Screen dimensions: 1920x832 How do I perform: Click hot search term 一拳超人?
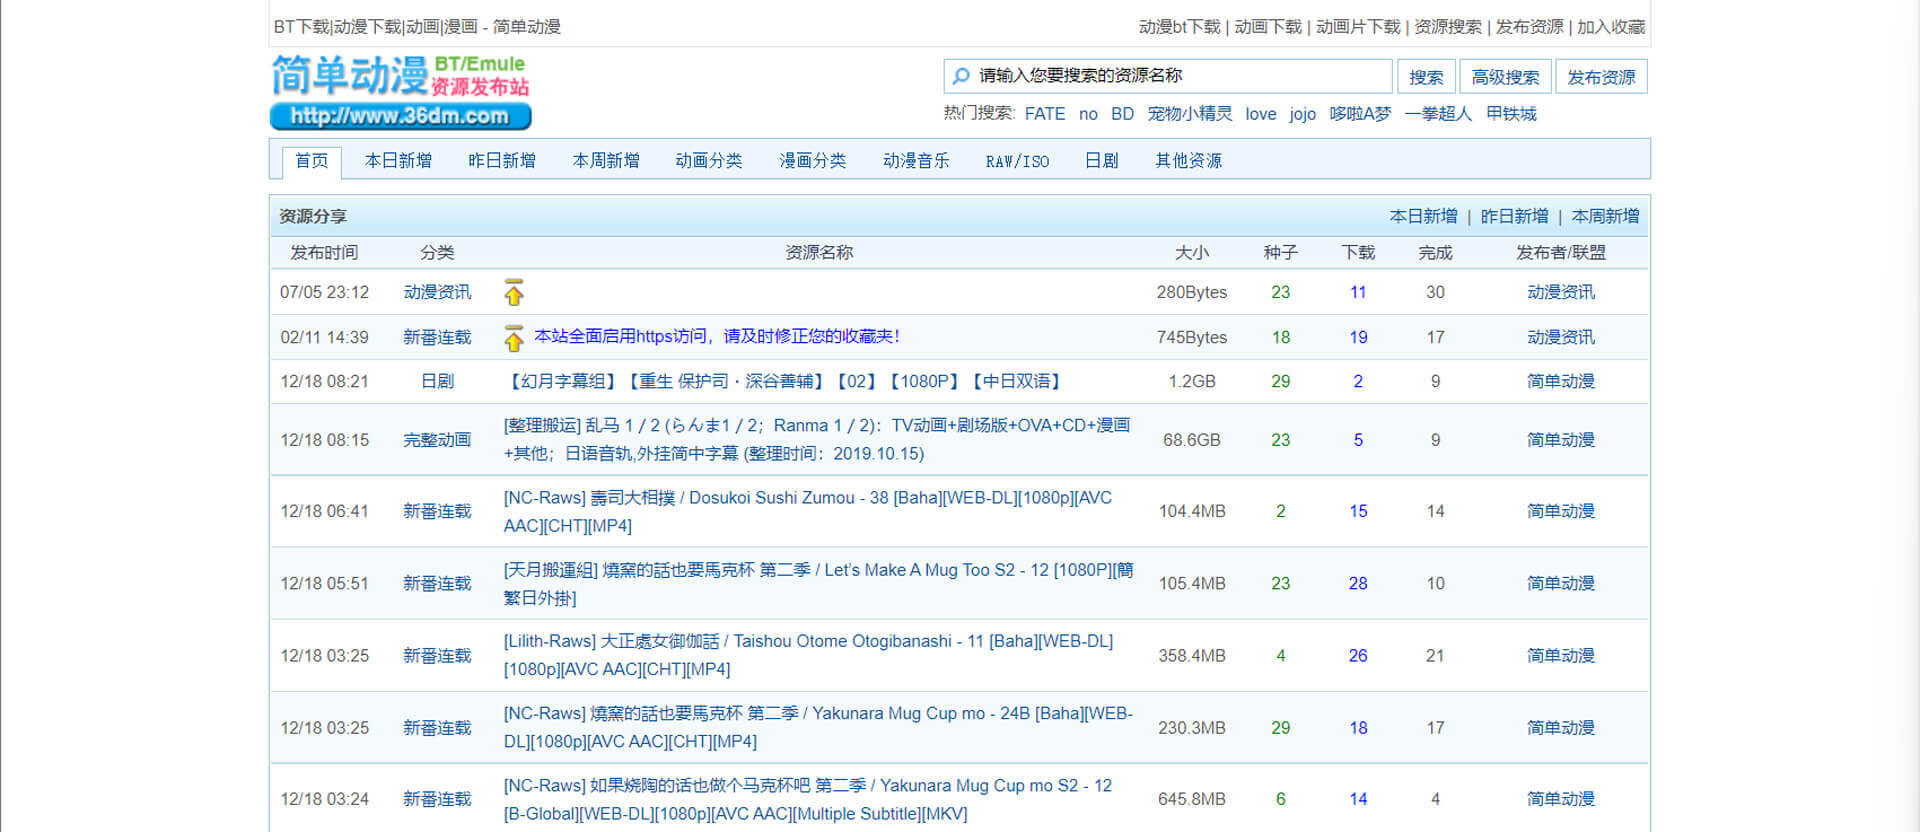tap(1438, 114)
